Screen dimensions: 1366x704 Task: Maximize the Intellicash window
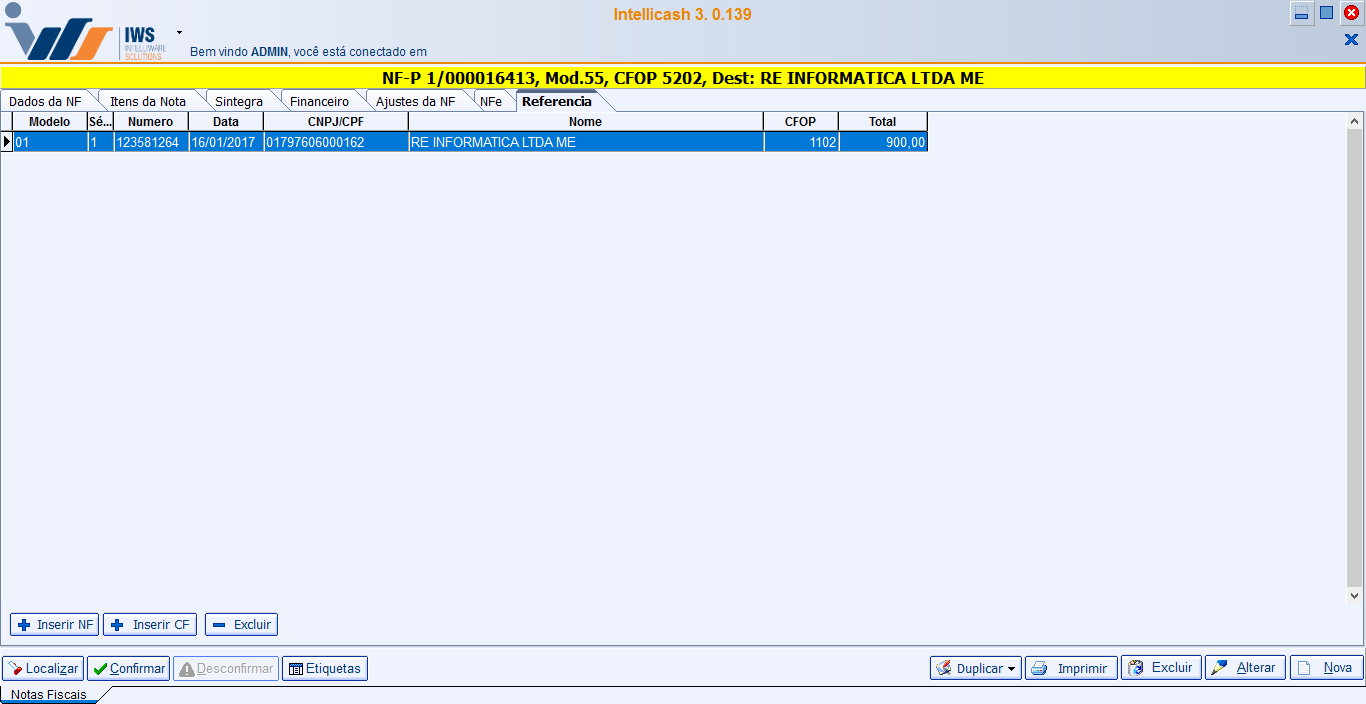pyautogui.click(x=1327, y=13)
